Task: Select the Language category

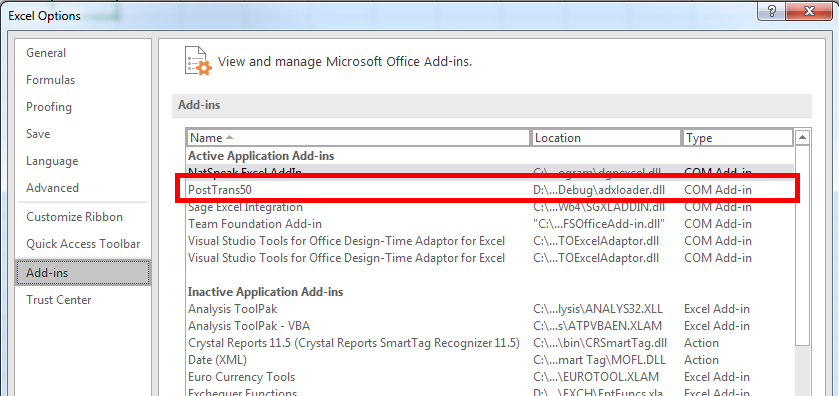Action: (52, 161)
